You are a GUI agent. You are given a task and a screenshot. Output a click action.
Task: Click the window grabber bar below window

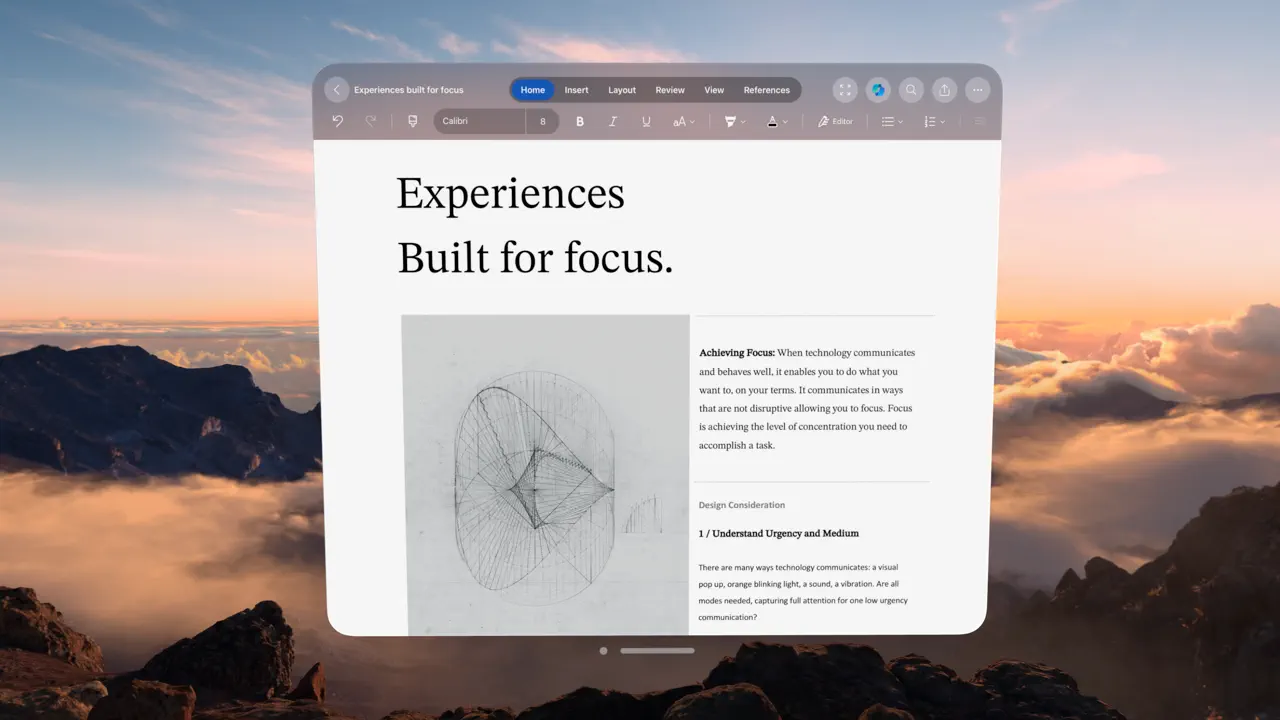657,651
